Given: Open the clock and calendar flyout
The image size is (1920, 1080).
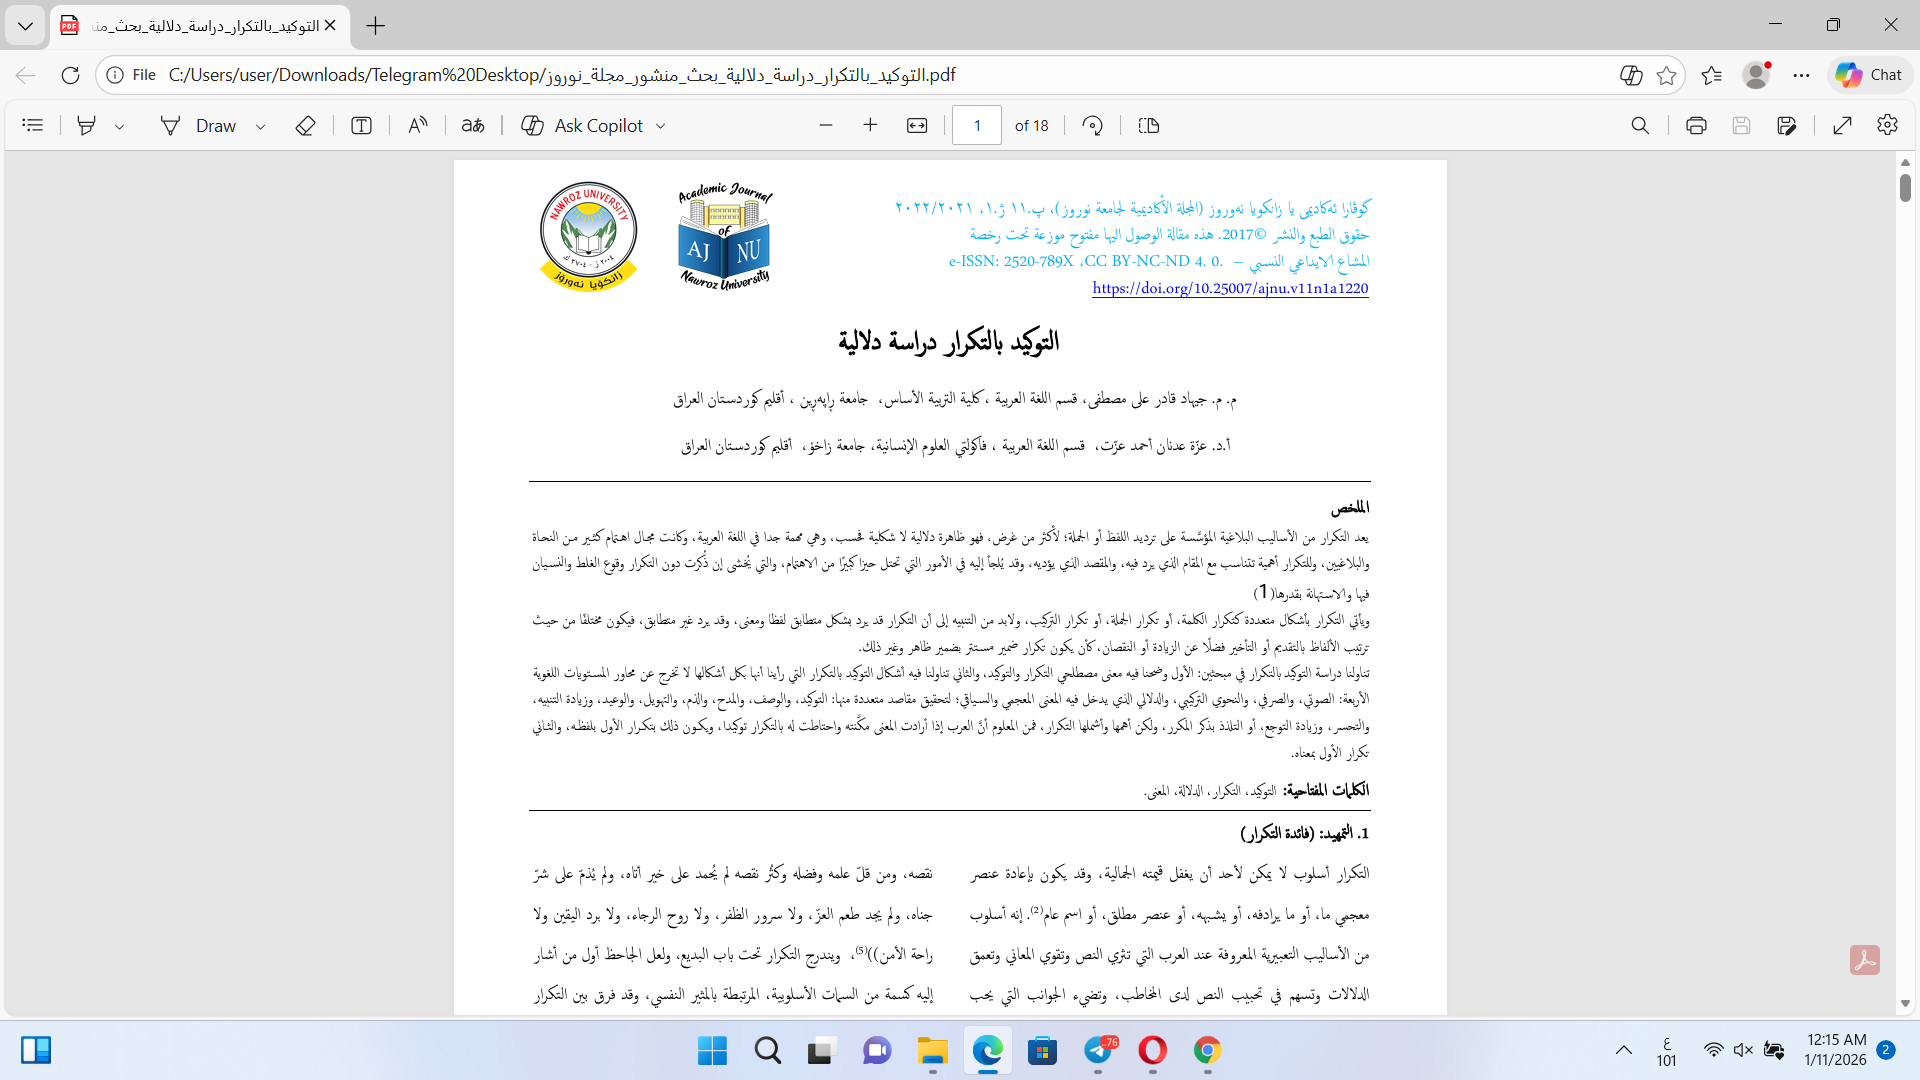Looking at the screenshot, I should (x=1836, y=1050).
